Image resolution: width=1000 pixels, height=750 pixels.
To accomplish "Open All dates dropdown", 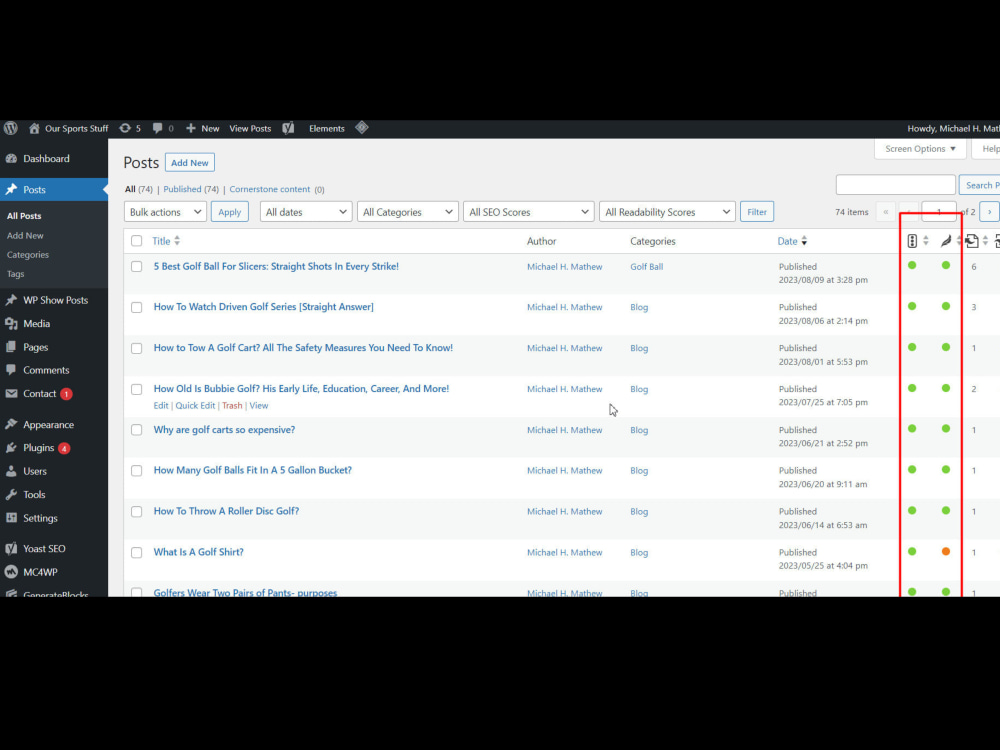I will coord(306,212).
